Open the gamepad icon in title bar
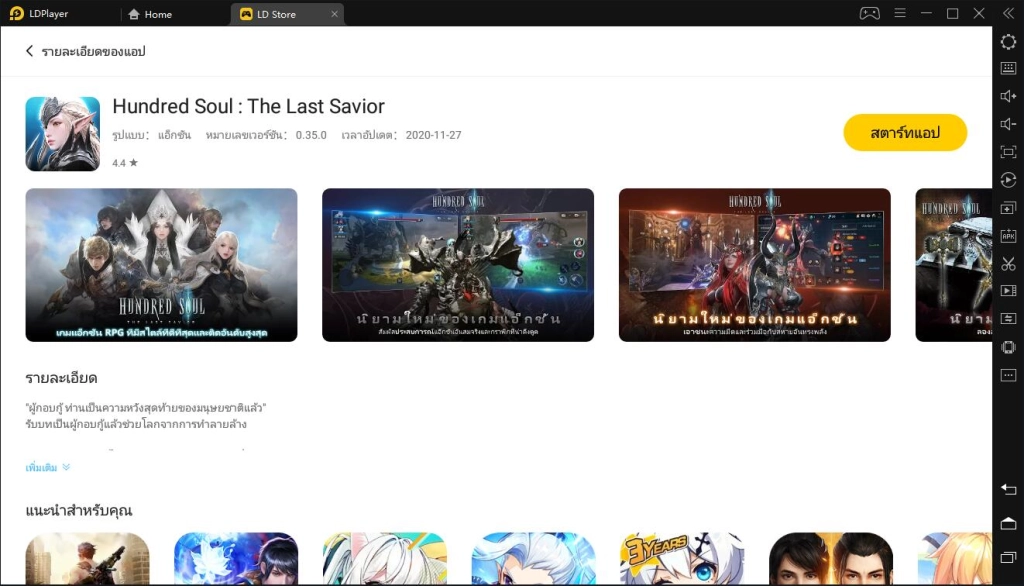 869,13
